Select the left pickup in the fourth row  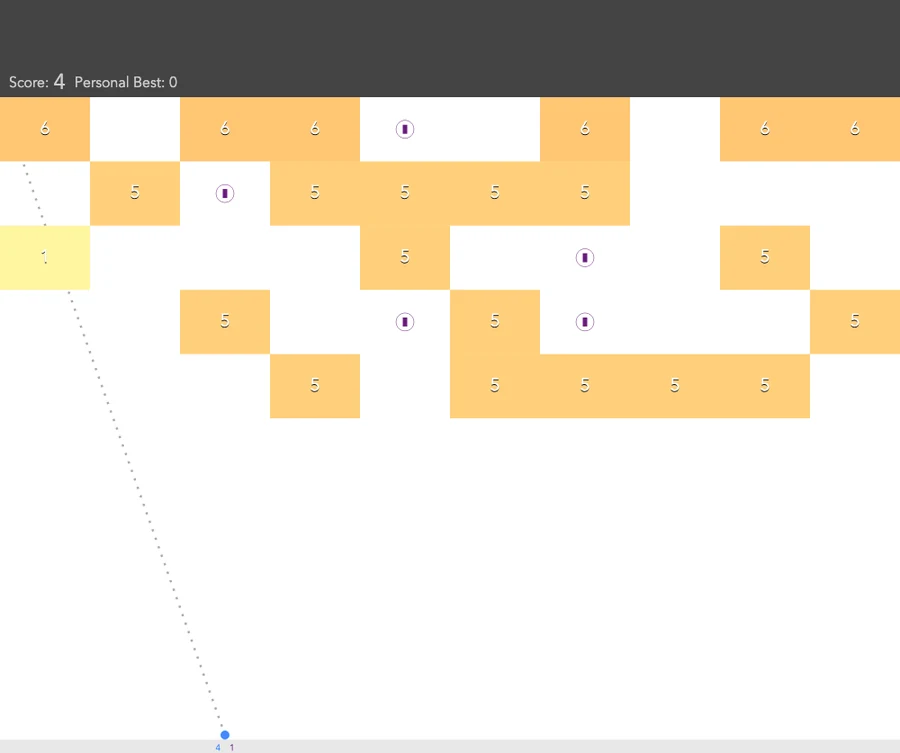(x=405, y=322)
